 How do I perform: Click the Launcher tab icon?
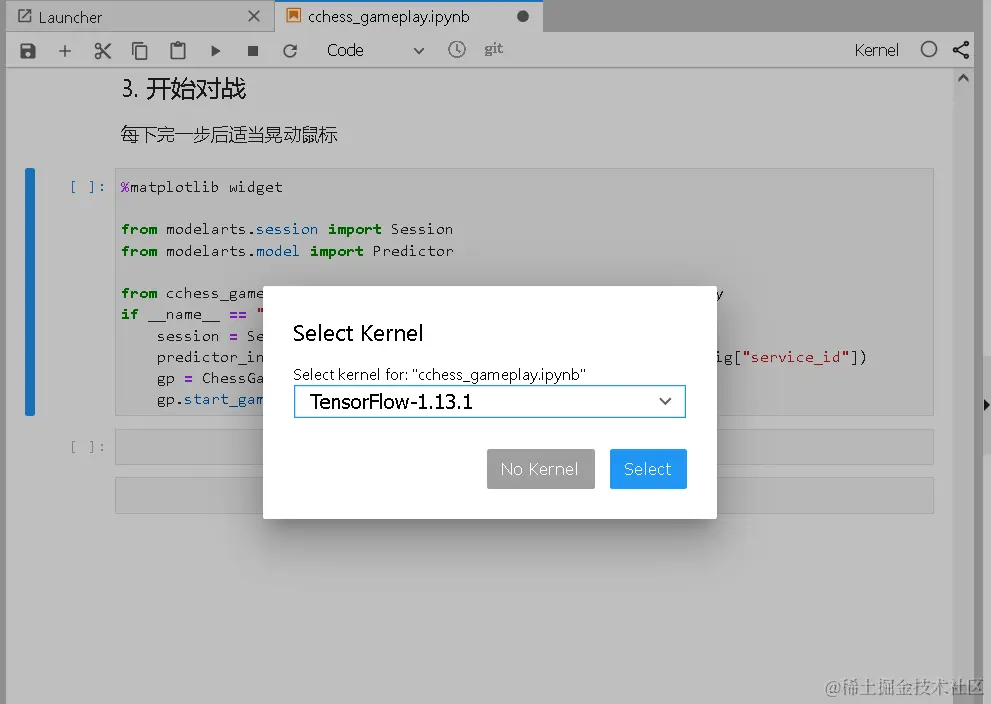[25, 16]
